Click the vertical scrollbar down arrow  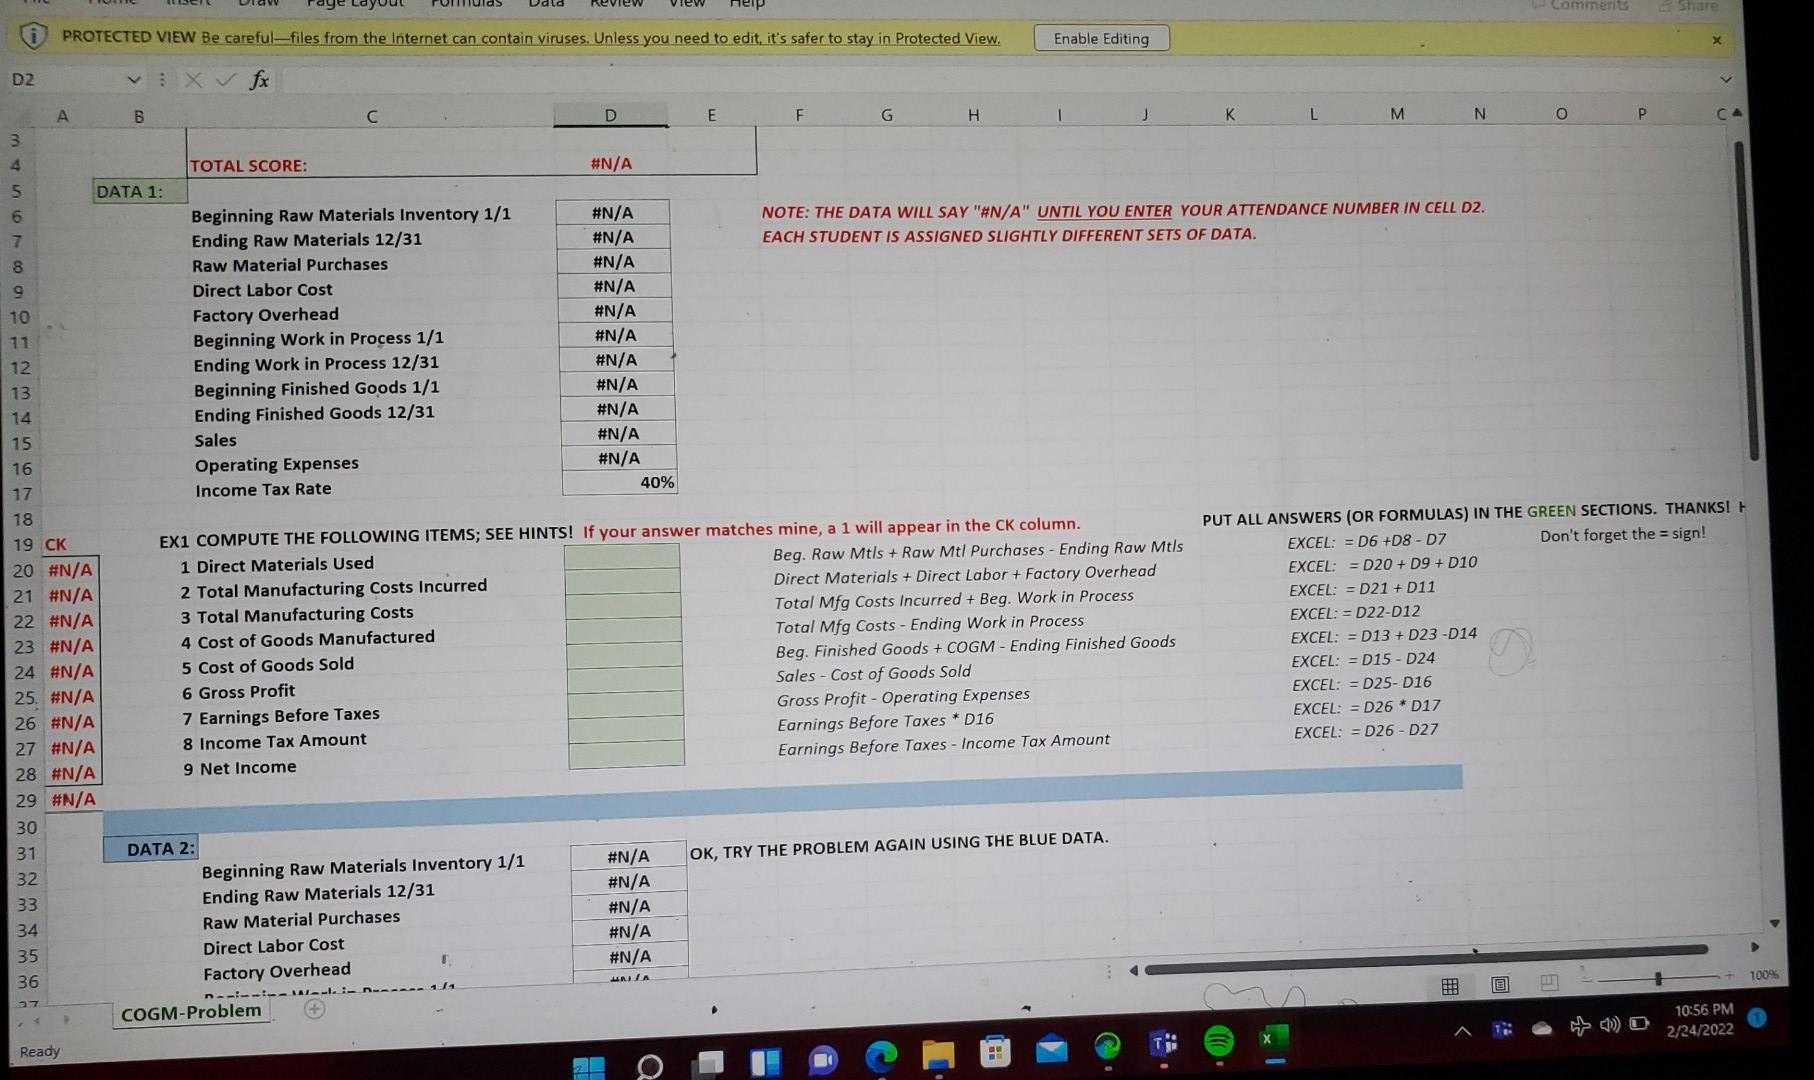[x=1775, y=923]
